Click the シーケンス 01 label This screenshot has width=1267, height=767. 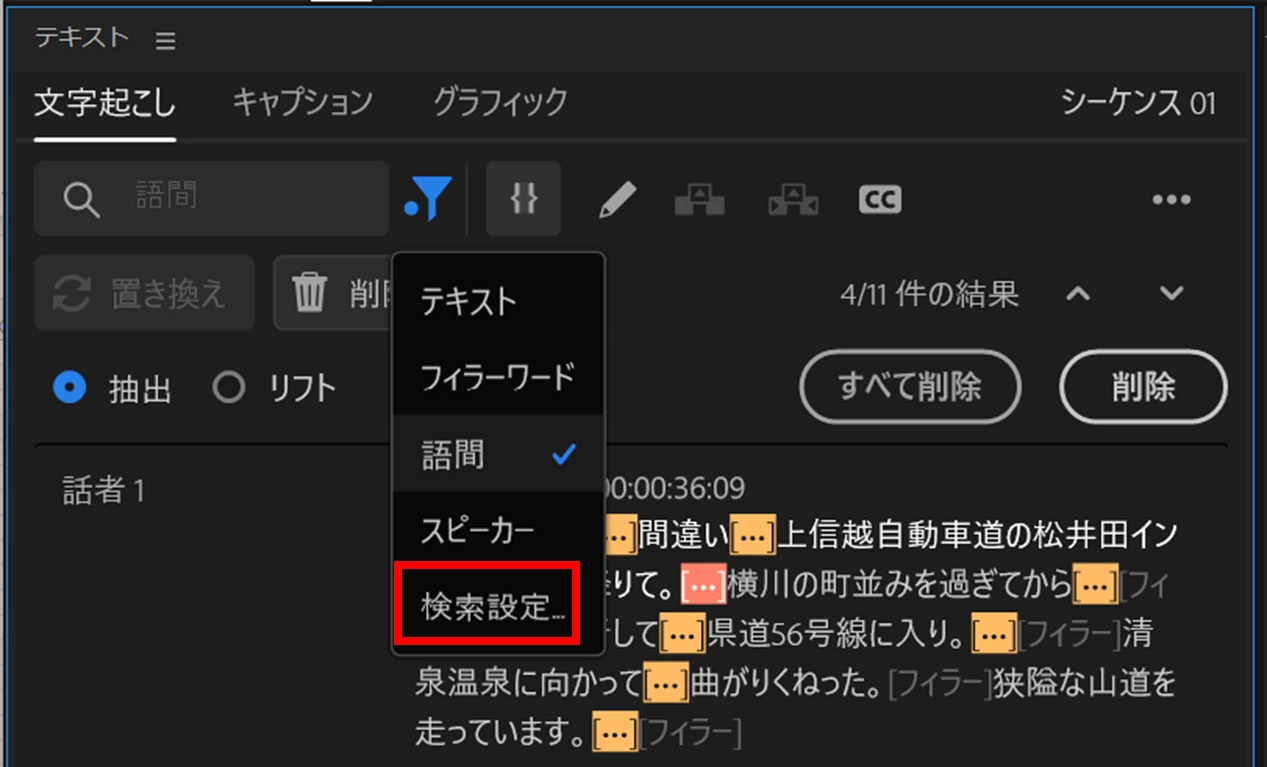point(1138,102)
